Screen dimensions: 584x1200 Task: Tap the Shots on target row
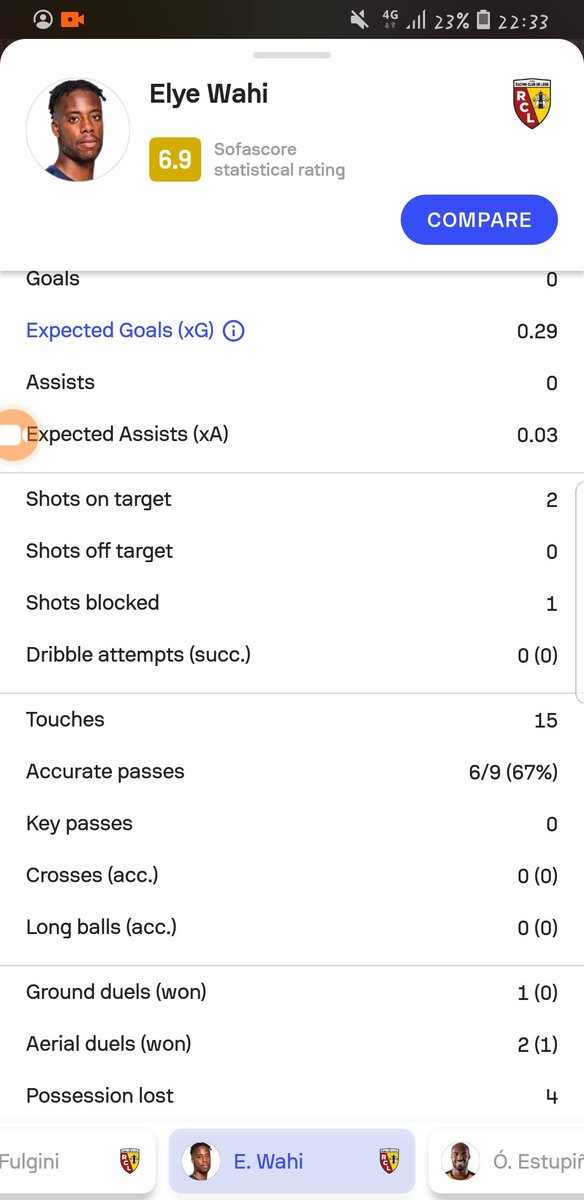pyautogui.click(x=292, y=499)
